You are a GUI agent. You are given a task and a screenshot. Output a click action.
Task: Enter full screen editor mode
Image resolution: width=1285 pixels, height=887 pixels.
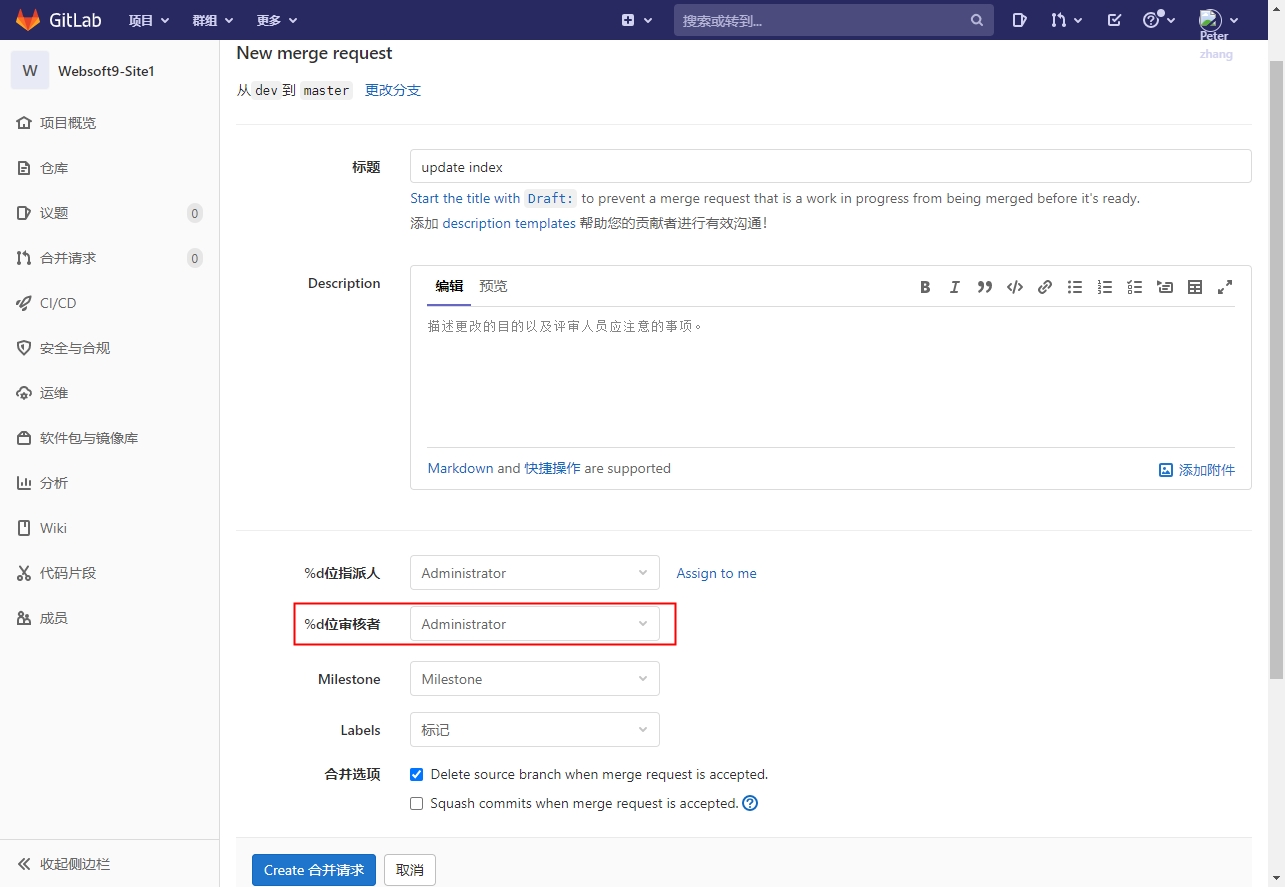point(1225,287)
